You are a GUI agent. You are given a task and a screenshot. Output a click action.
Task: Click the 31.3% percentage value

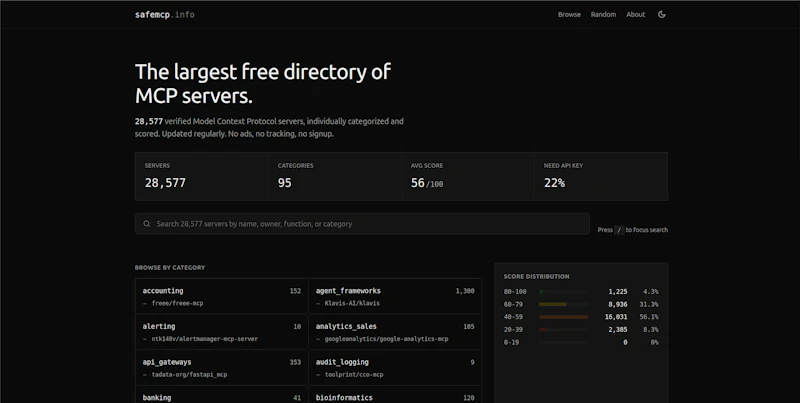649,305
